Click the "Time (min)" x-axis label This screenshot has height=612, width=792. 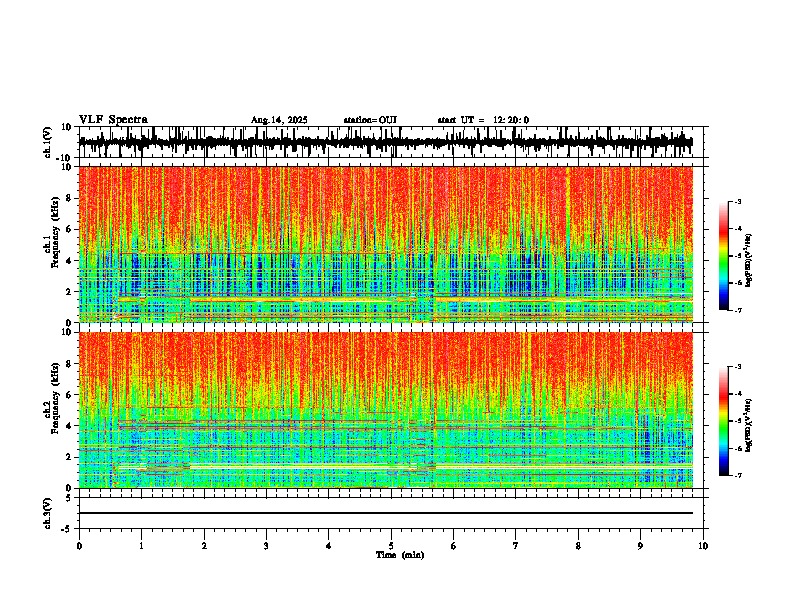tap(400, 555)
